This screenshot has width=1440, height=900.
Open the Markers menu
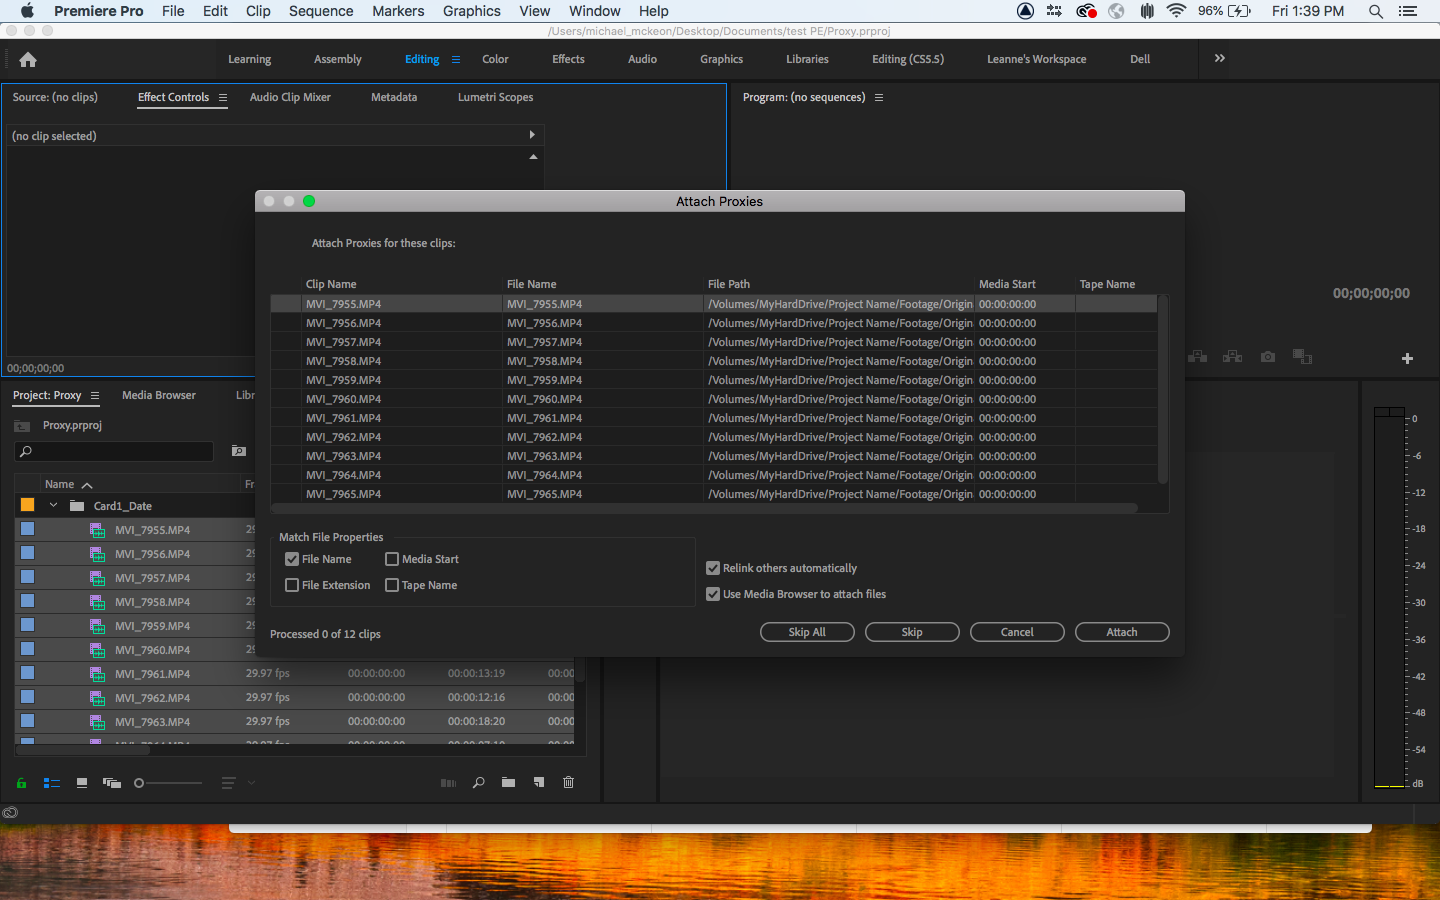[x=398, y=11]
